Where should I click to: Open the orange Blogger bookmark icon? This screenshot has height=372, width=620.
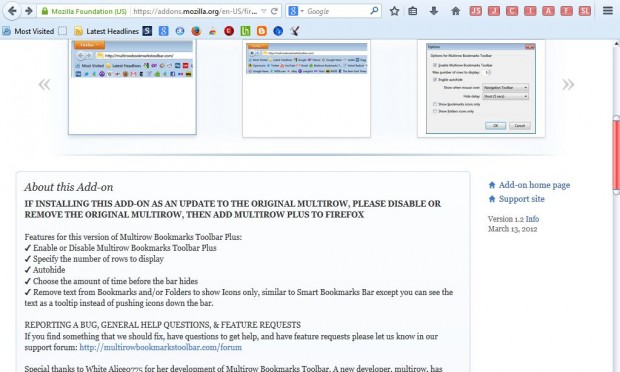pyautogui.click(x=262, y=31)
